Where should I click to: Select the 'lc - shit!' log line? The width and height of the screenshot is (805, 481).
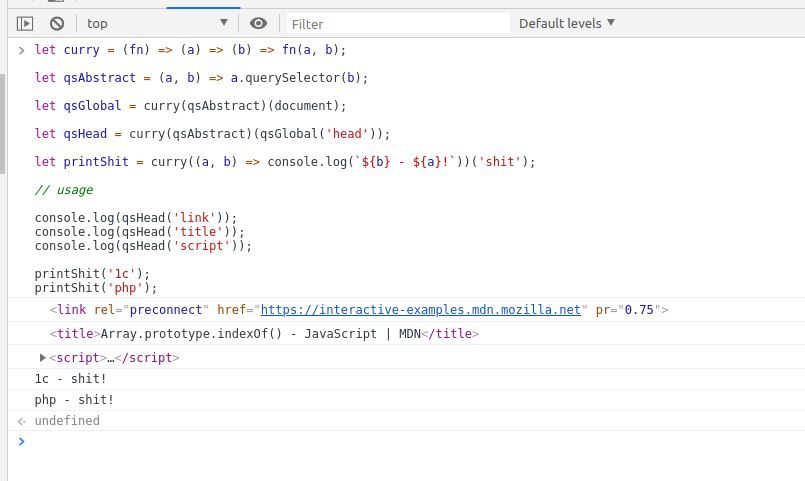[x=70, y=379]
